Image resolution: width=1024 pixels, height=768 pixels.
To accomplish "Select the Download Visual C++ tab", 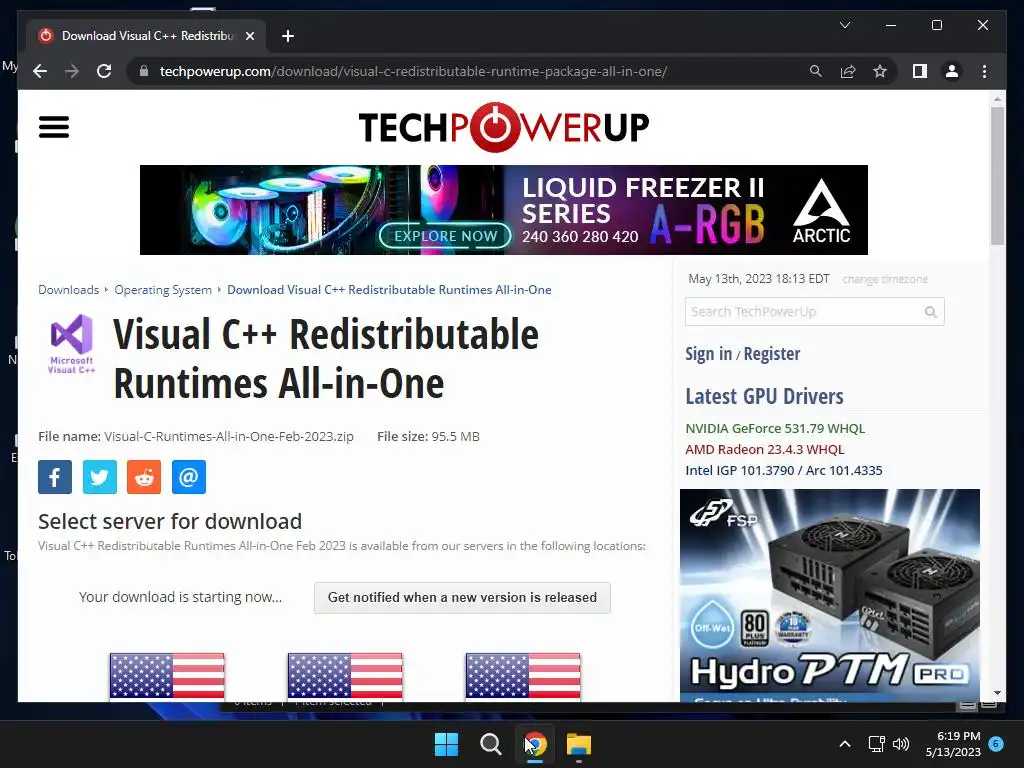I will click(147, 36).
